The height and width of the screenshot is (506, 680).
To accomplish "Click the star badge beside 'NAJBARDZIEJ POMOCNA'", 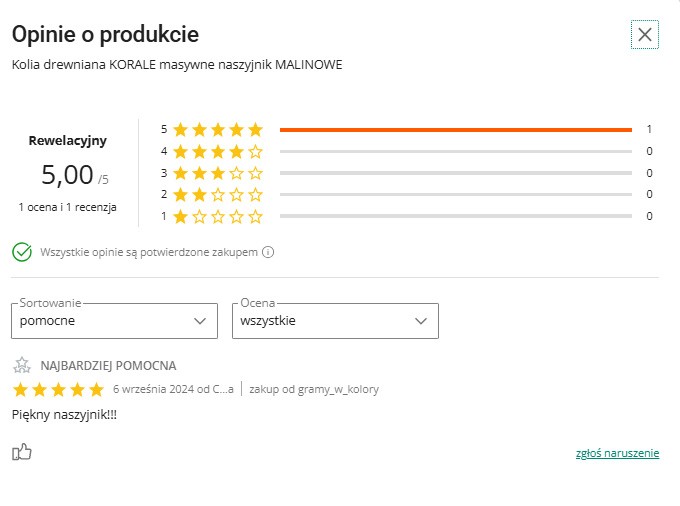I will click(22, 366).
